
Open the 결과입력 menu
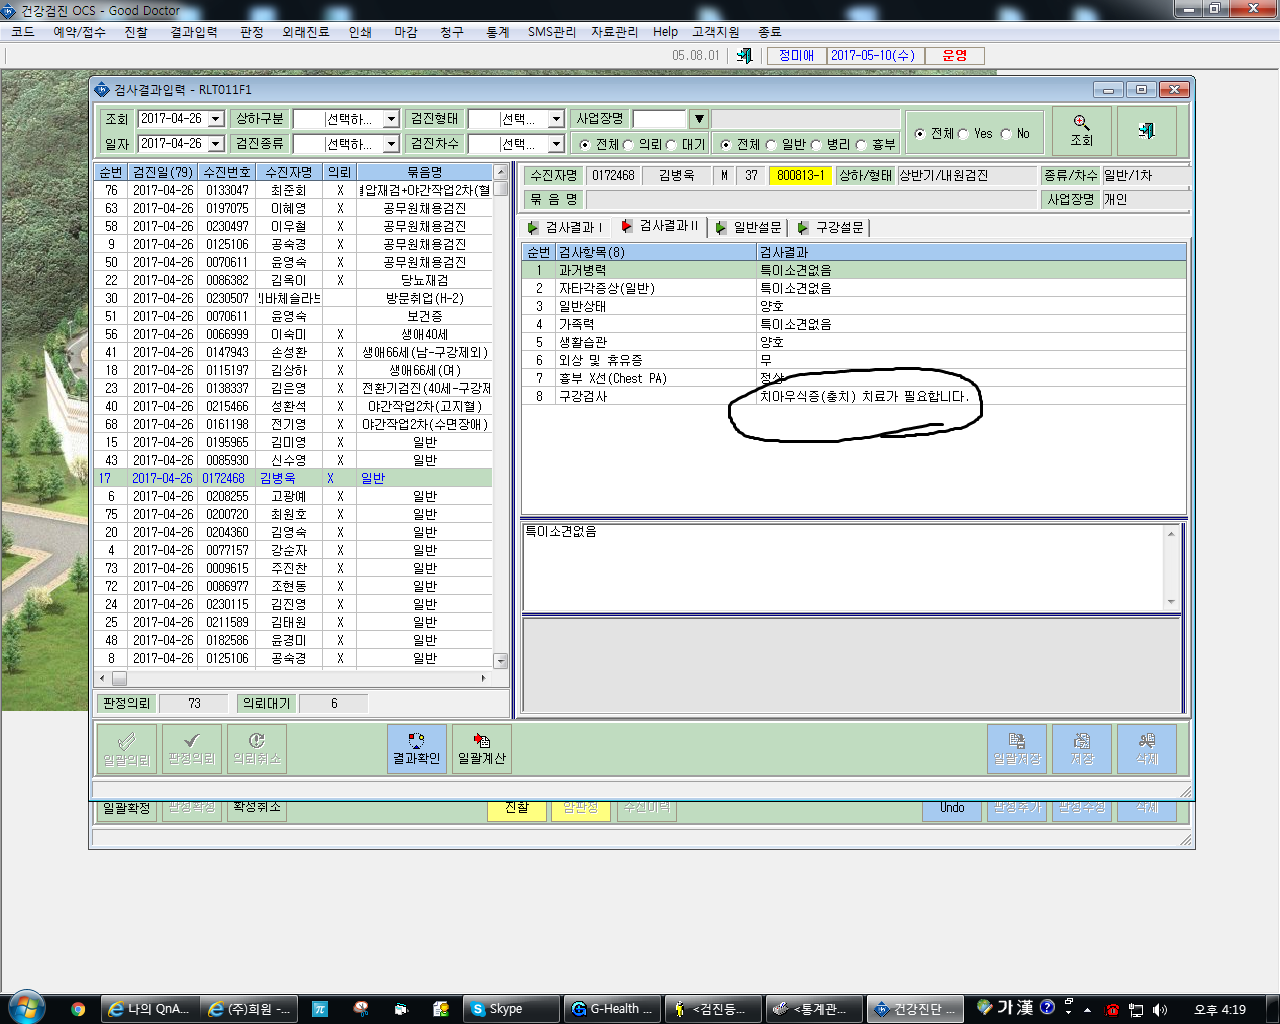point(193,32)
